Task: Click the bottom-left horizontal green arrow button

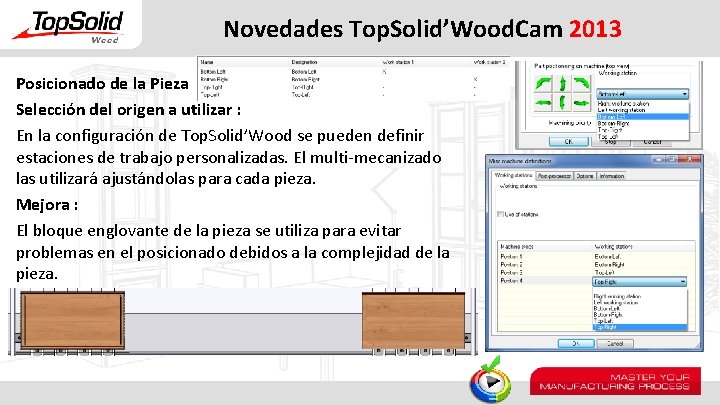Action: 544,102
